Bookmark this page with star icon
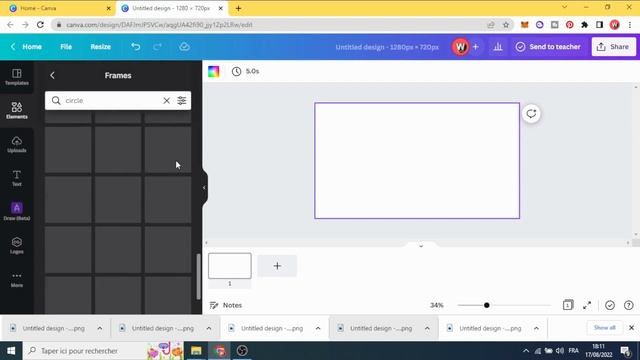This screenshot has width=640, height=360. click(506, 25)
